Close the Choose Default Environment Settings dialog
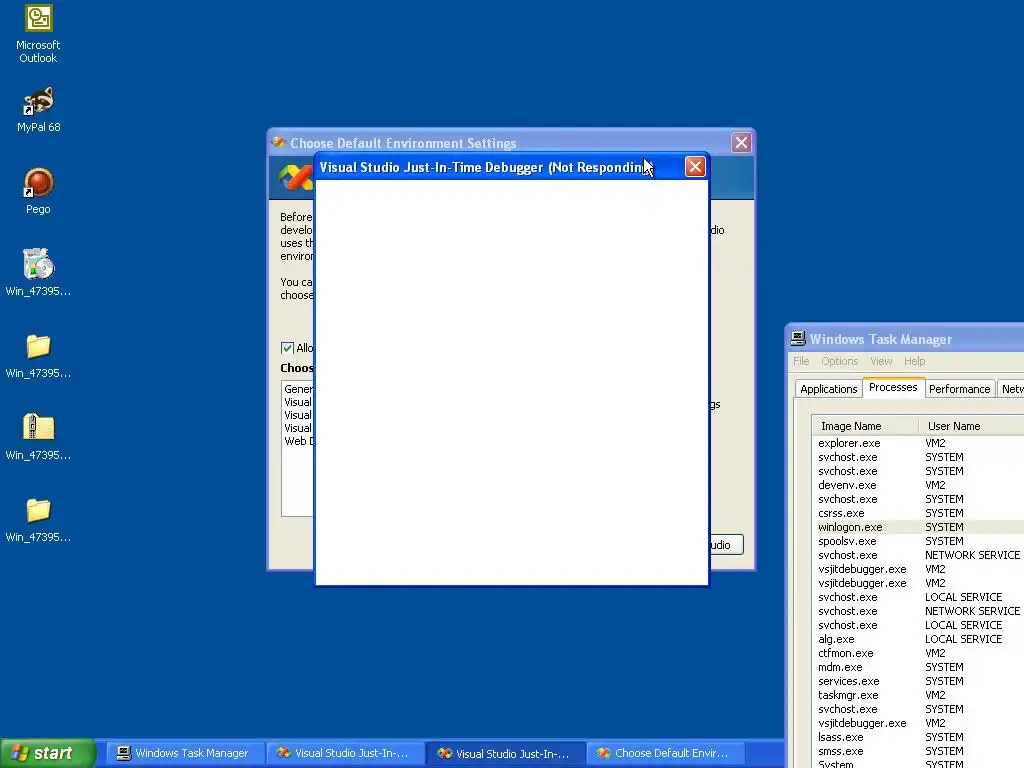This screenshot has height=768, width=1024. tap(741, 142)
